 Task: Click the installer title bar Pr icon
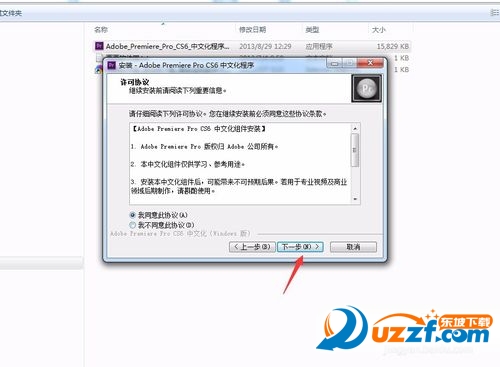pyautogui.click(x=111, y=65)
